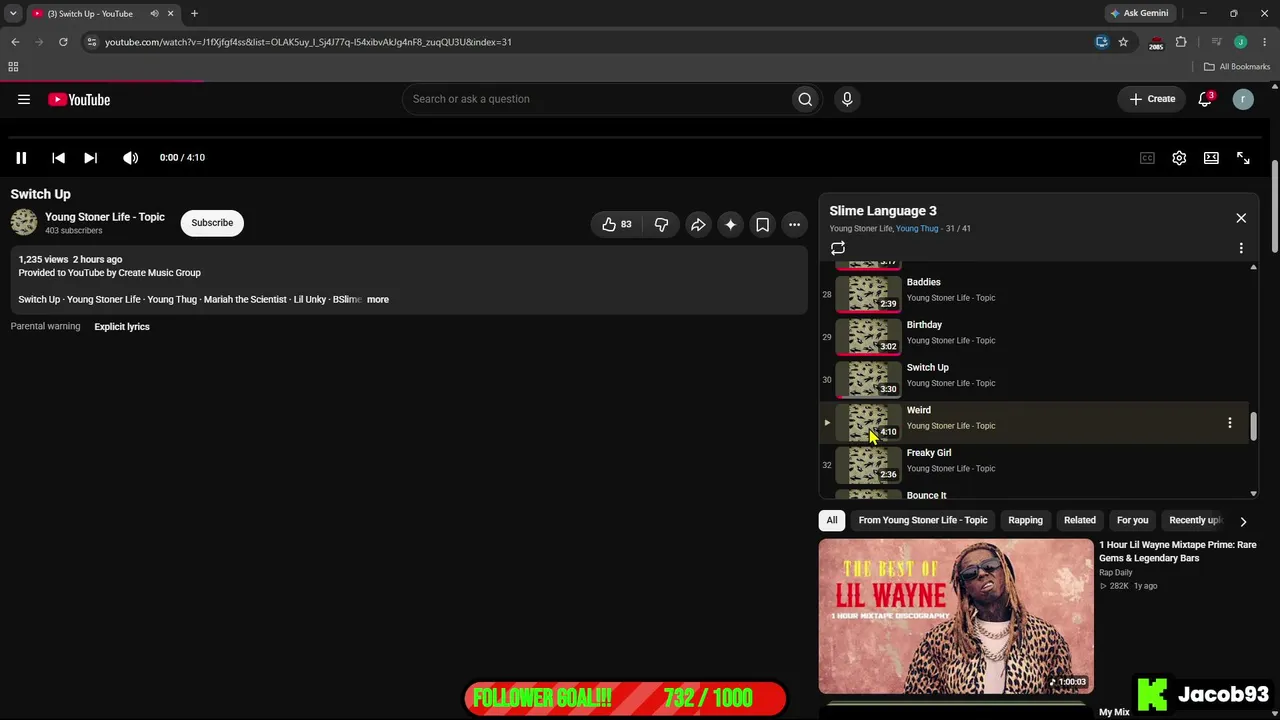Click the magnifier search button
Image resolution: width=1280 pixels, height=720 pixels.
pos(805,99)
